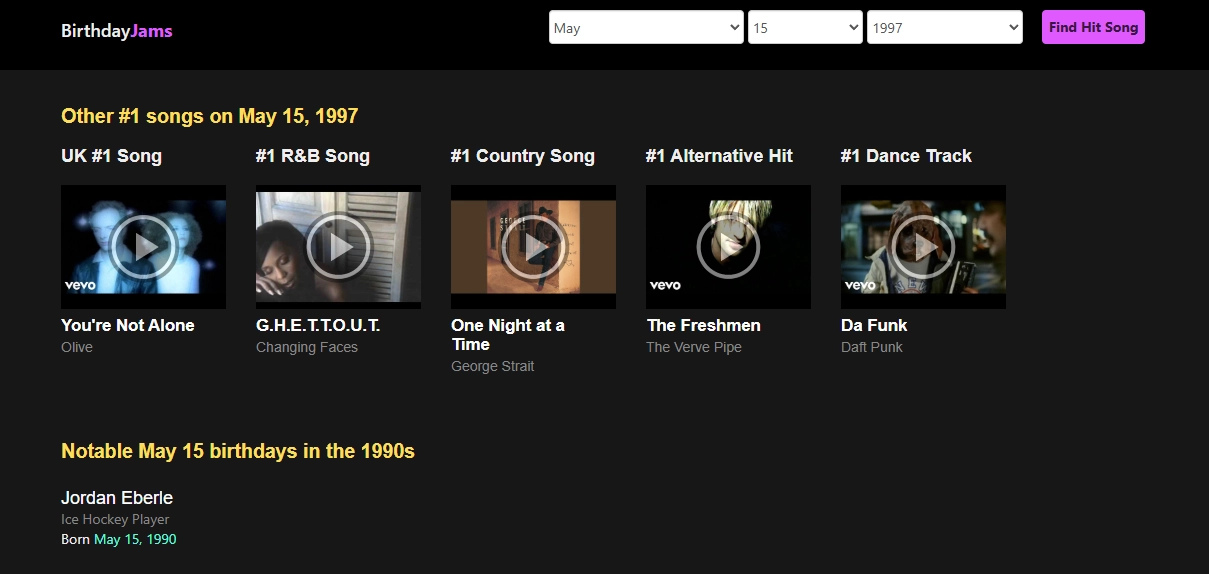Open Jordan Eberle's name link

point(117,497)
